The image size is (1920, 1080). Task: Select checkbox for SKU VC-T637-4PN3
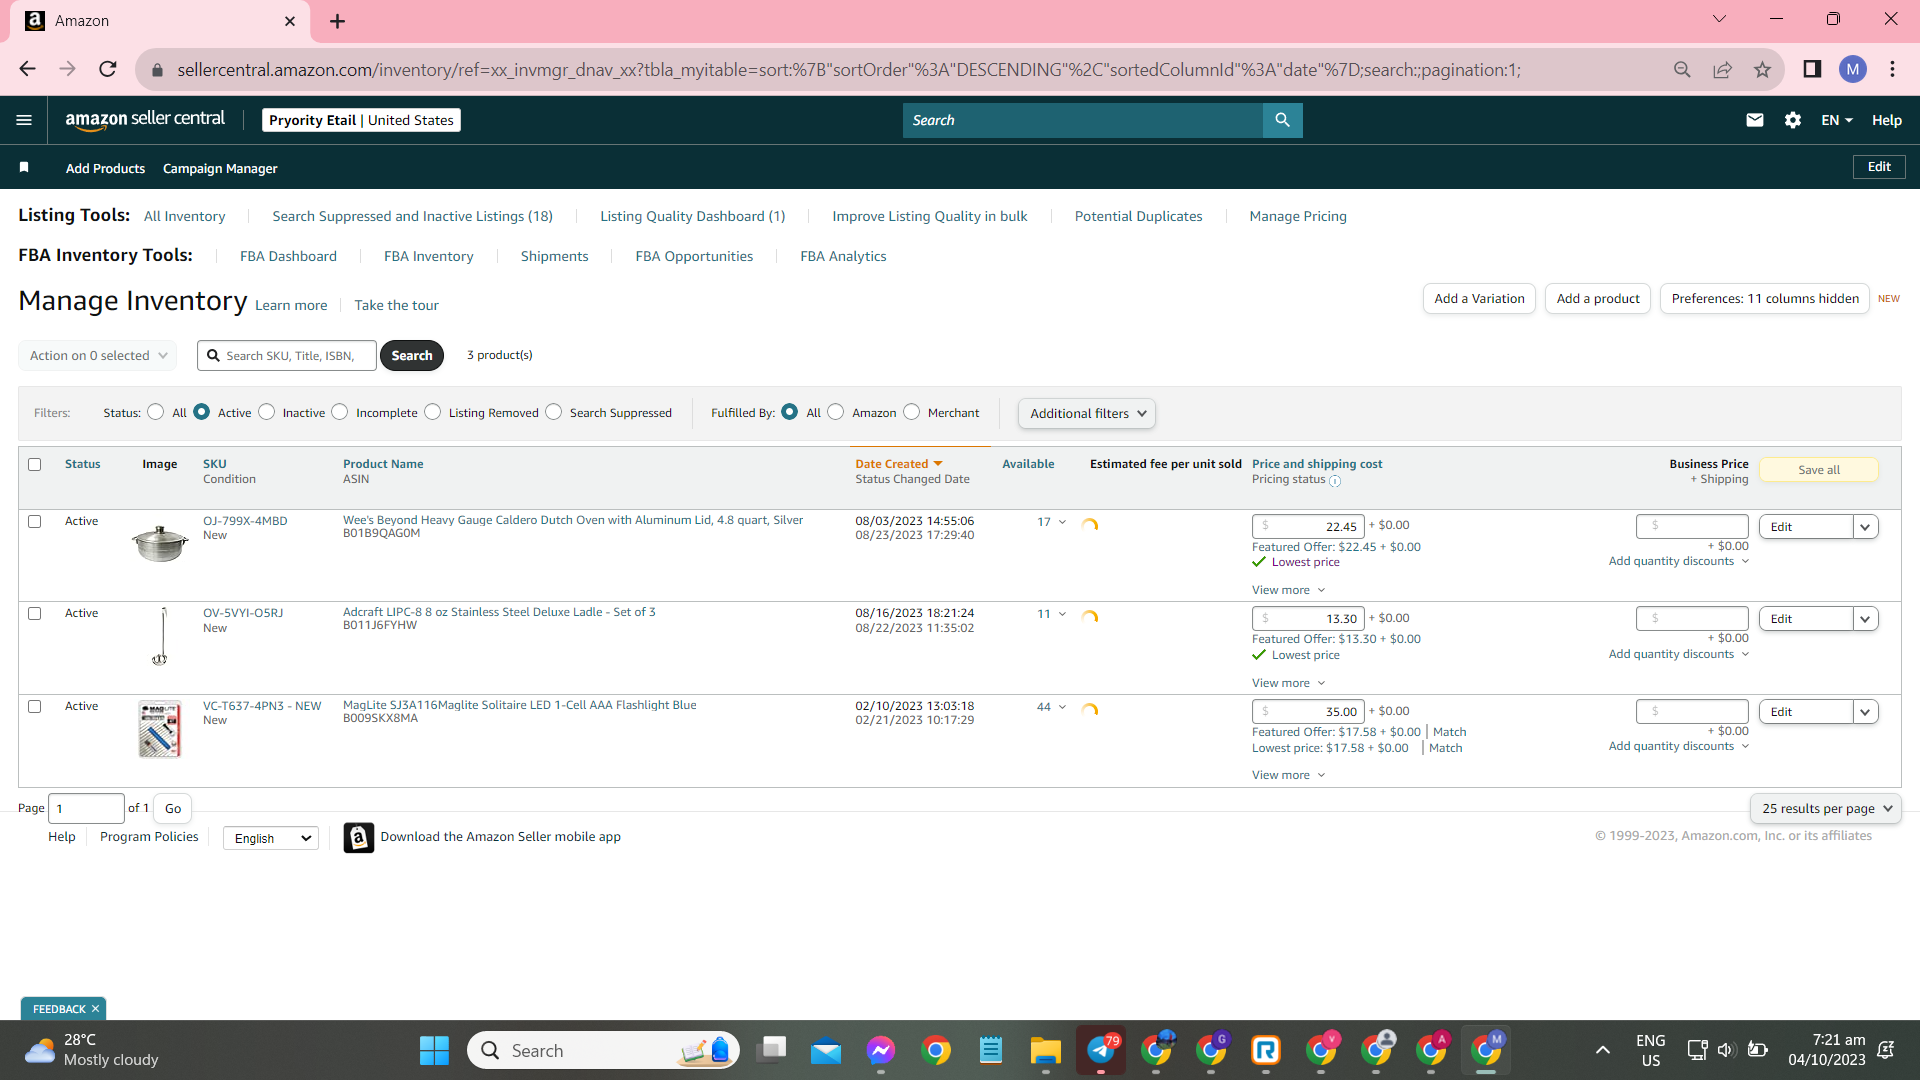(x=35, y=706)
